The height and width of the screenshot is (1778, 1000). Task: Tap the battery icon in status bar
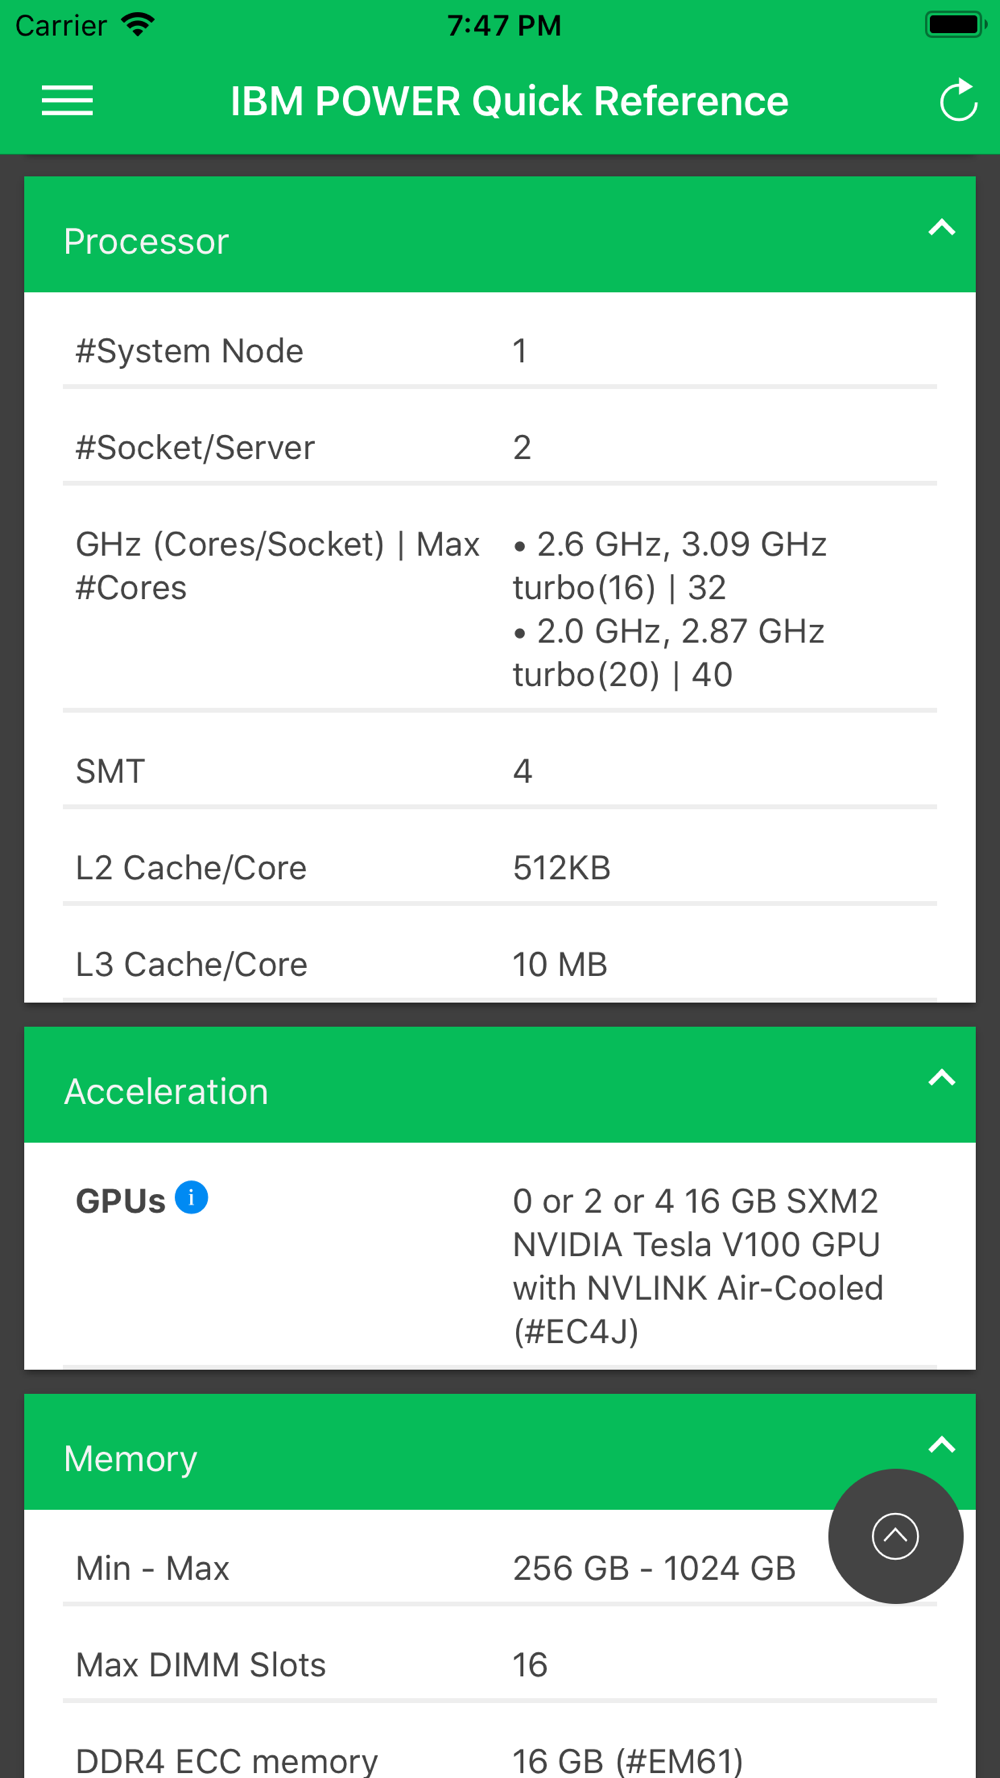(x=956, y=24)
